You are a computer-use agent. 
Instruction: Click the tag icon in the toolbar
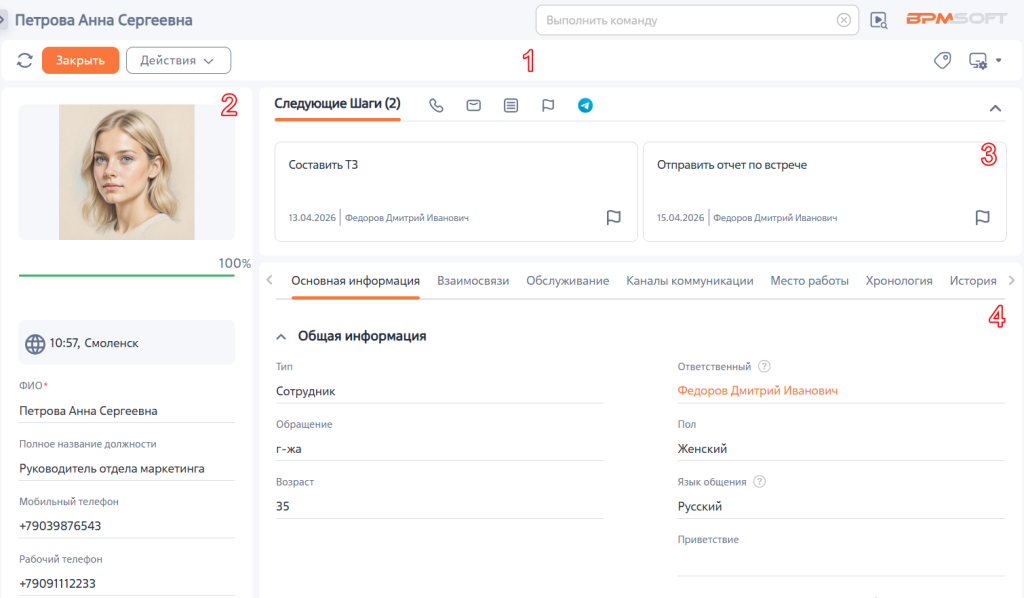[942, 60]
